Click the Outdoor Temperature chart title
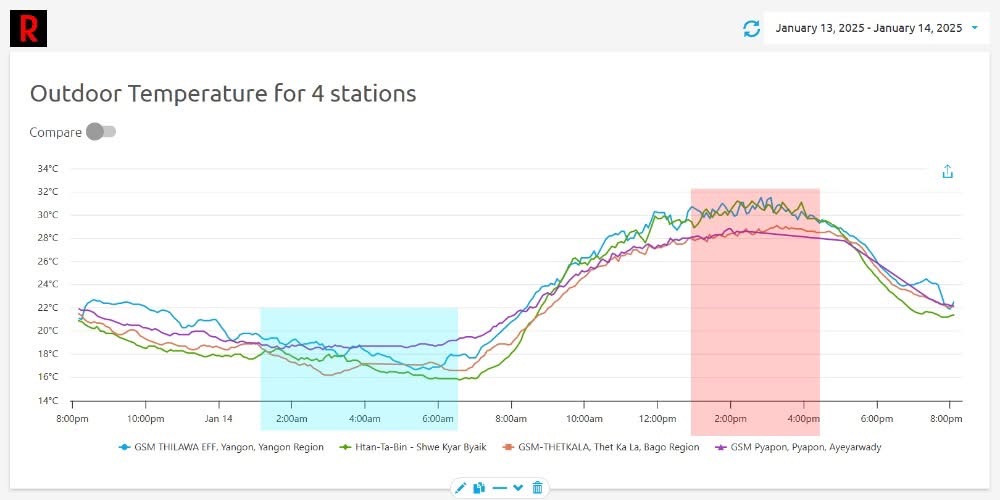The width and height of the screenshot is (1000, 500). [223, 94]
